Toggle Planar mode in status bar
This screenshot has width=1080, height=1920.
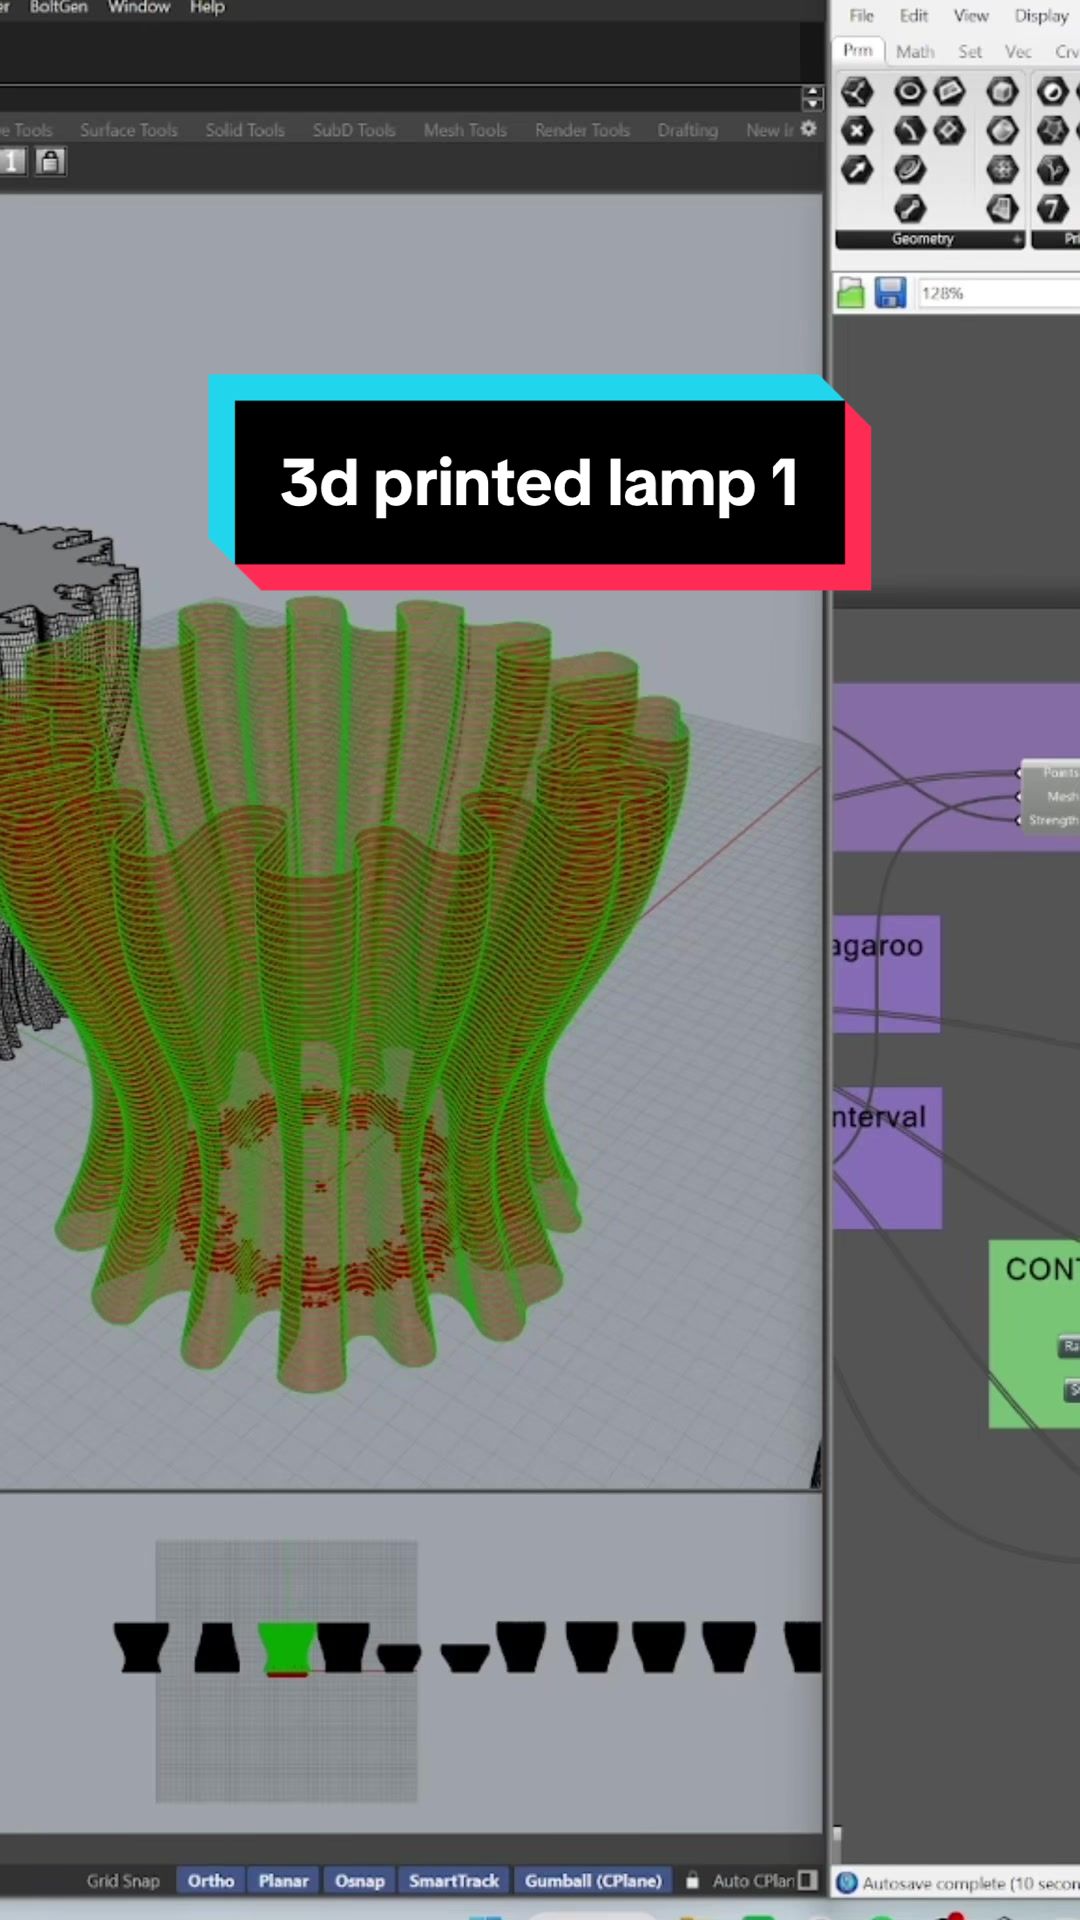point(284,1881)
